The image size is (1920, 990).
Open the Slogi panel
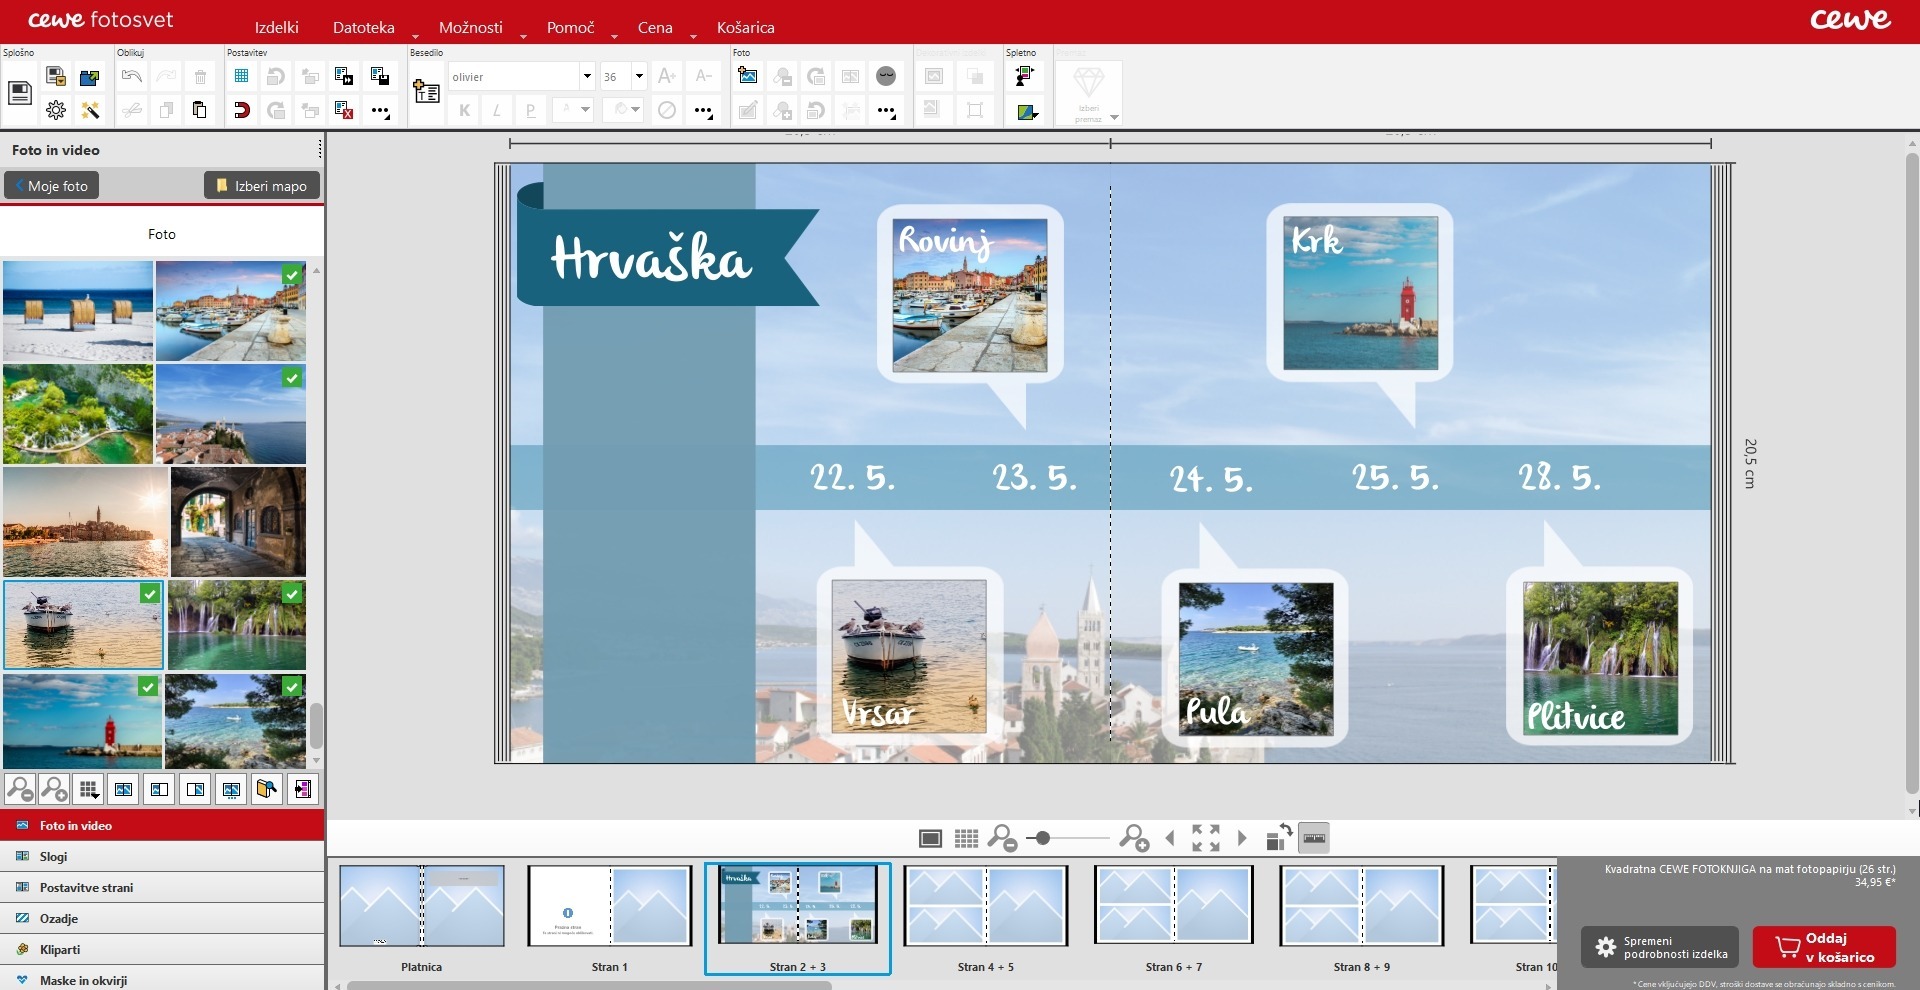point(162,857)
